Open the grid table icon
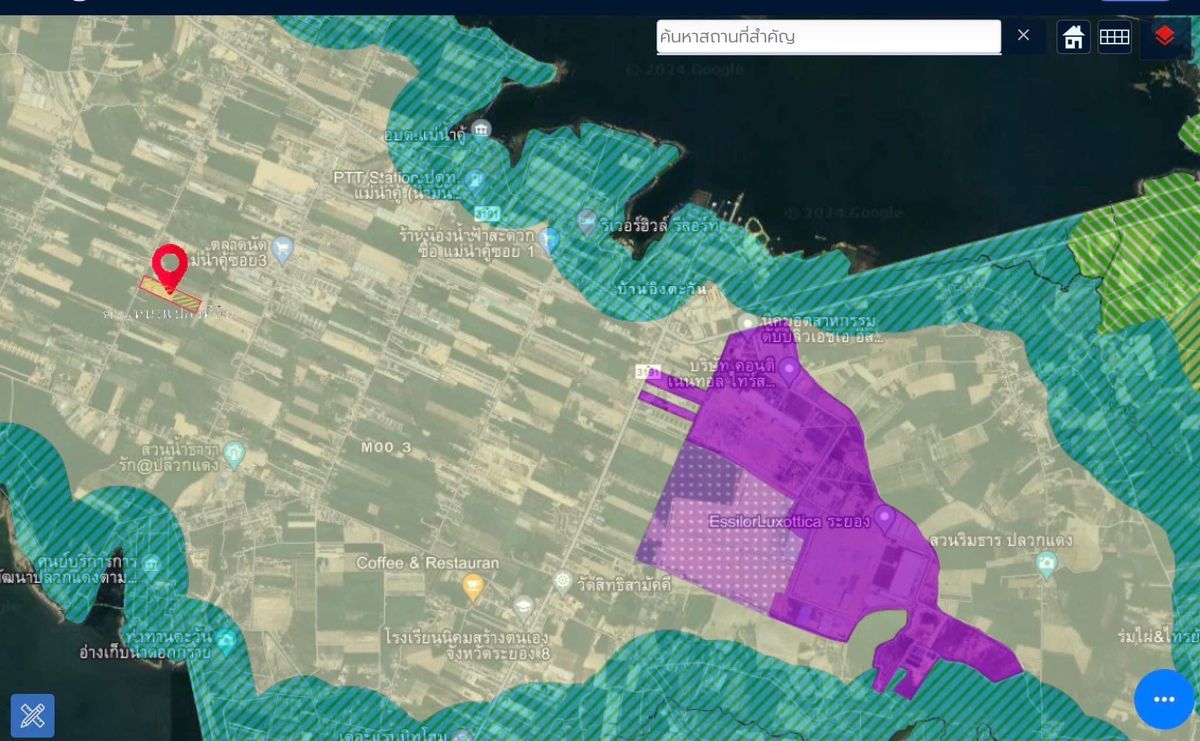 [x=1114, y=37]
